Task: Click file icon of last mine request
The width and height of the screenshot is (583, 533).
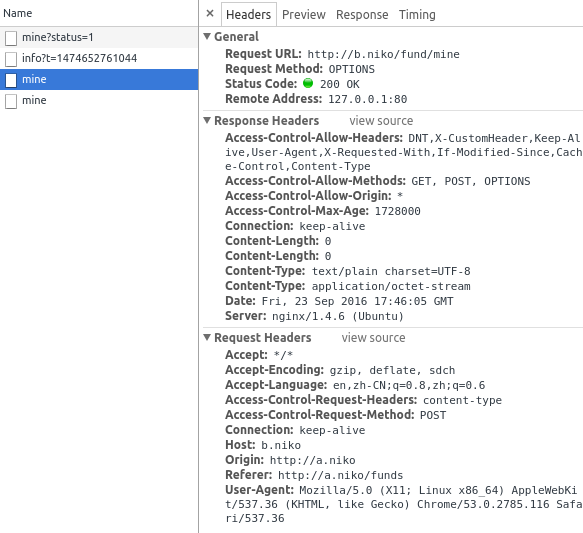Action: tap(11, 101)
